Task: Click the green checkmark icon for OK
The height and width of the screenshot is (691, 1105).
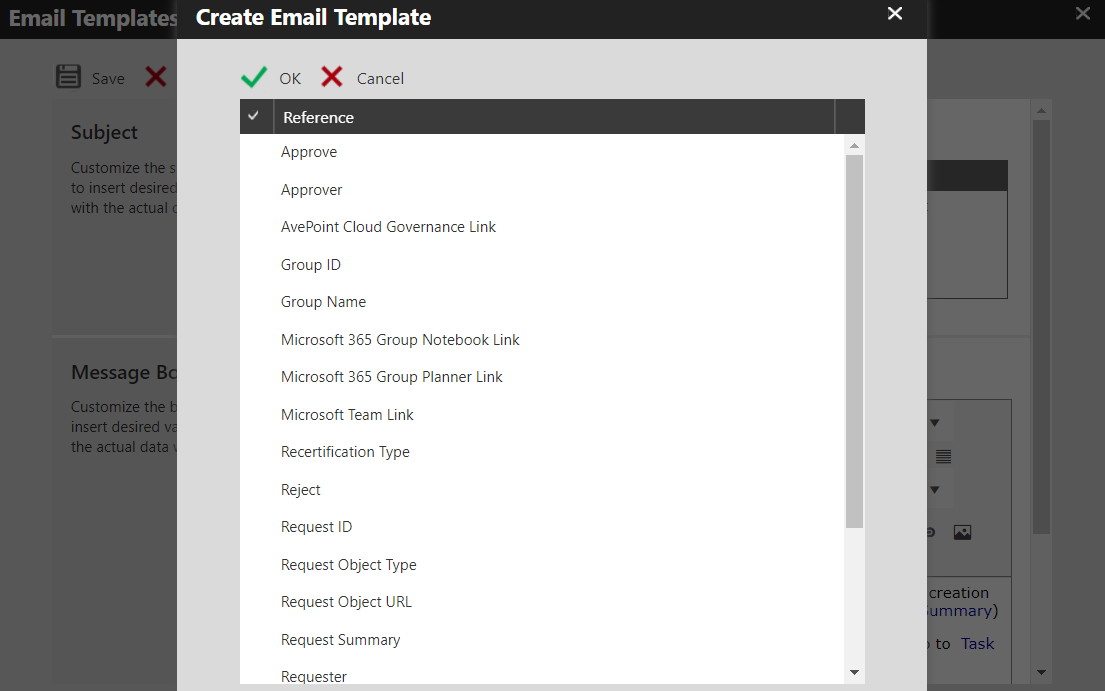Action: (x=252, y=75)
